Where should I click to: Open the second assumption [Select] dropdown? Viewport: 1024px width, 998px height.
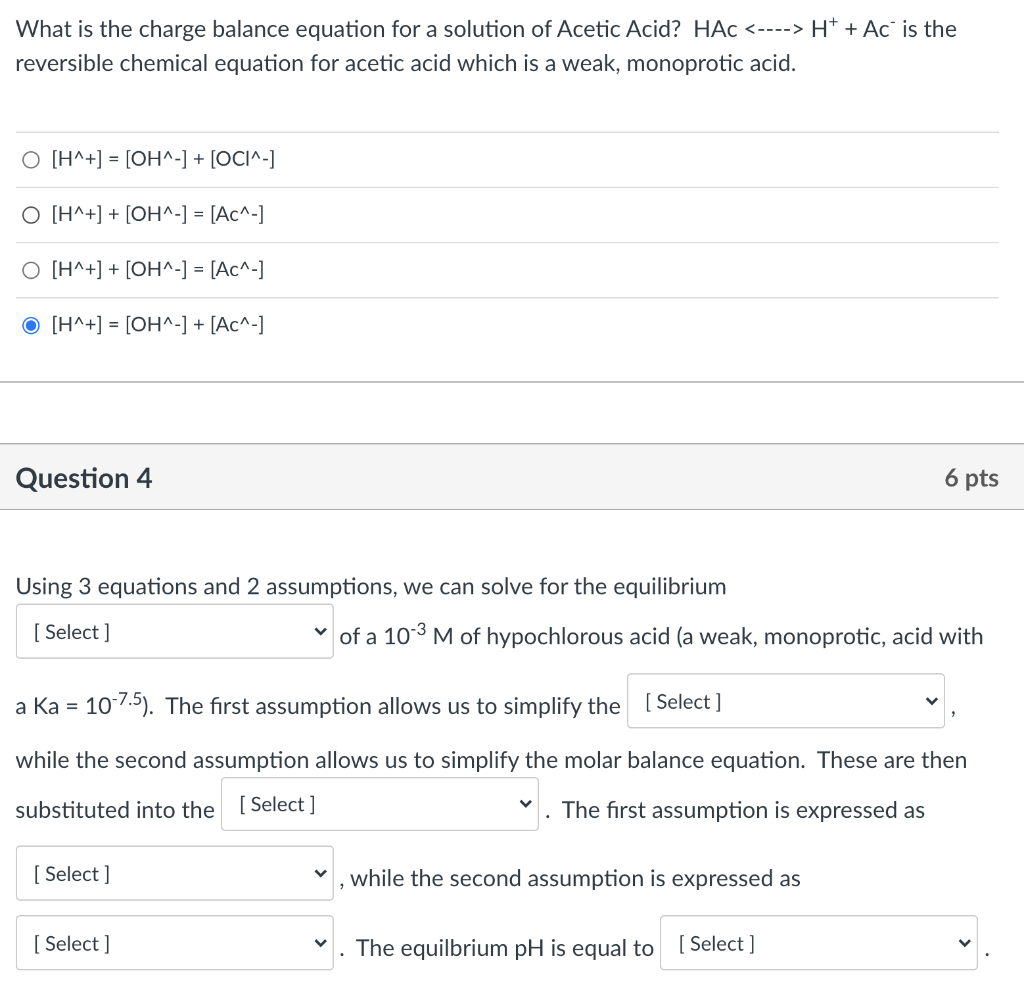click(x=174, y=942)
